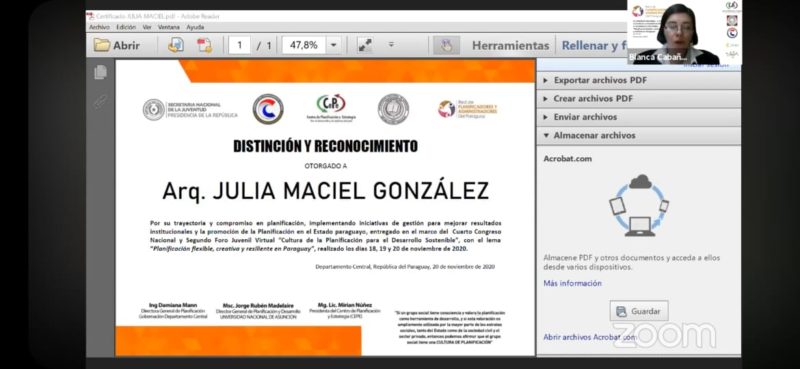Click the Abrir folder button
800x369 pixels.
coord(117,45)
